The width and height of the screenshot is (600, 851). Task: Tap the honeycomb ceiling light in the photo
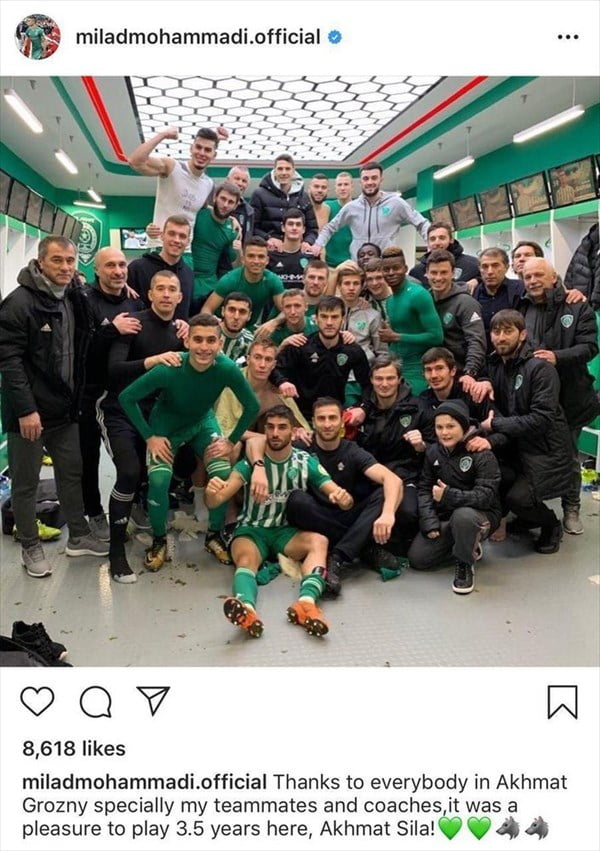pyautogui.click(x=282, y=116)
